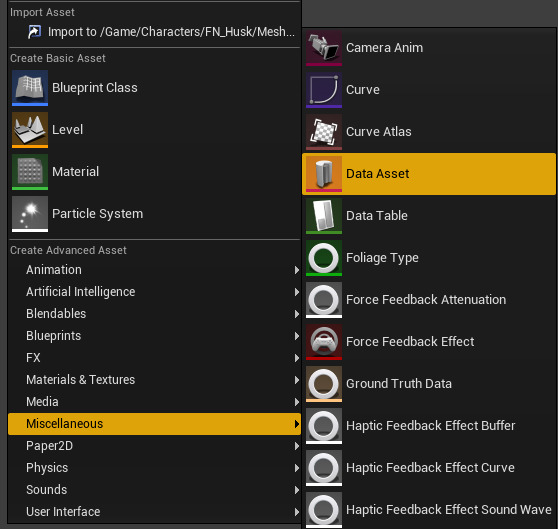Click the Force Feedback Effect gamepad icon
Viewport: 558px width, 529px height.
coord(324,342)
